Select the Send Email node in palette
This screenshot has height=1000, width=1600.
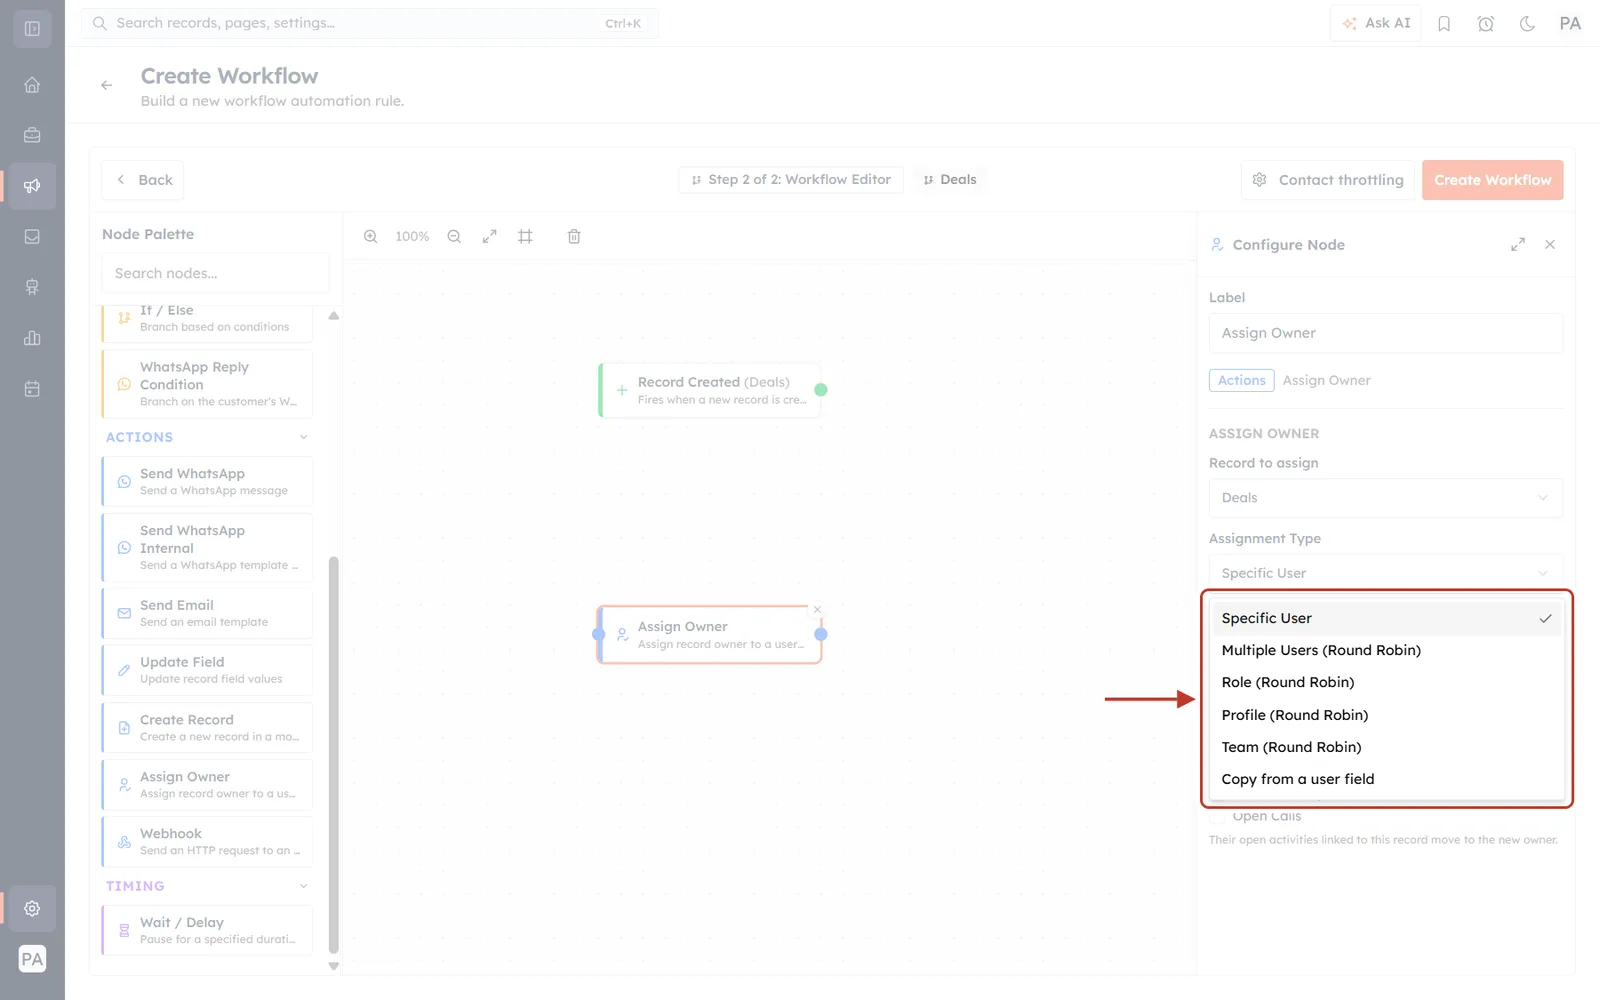(x=207, y=613)
